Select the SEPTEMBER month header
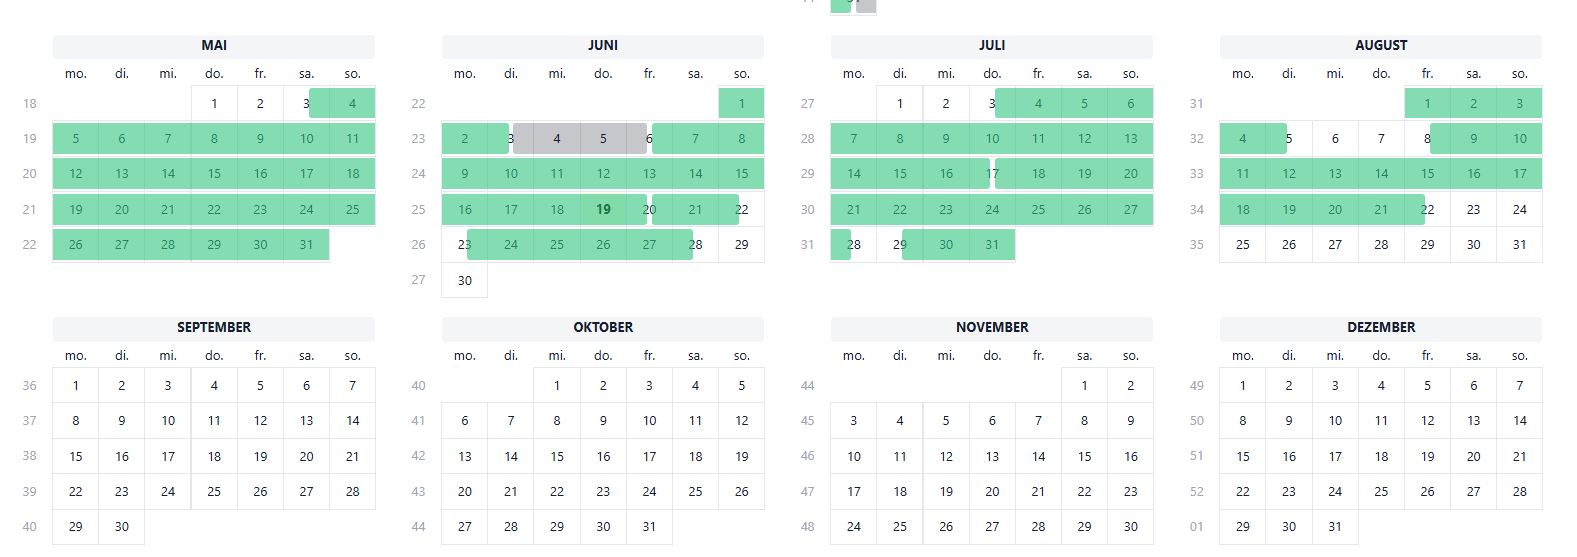Image resolution: width=1577 pixels, height=557 pixels. (x=214, y=328)
